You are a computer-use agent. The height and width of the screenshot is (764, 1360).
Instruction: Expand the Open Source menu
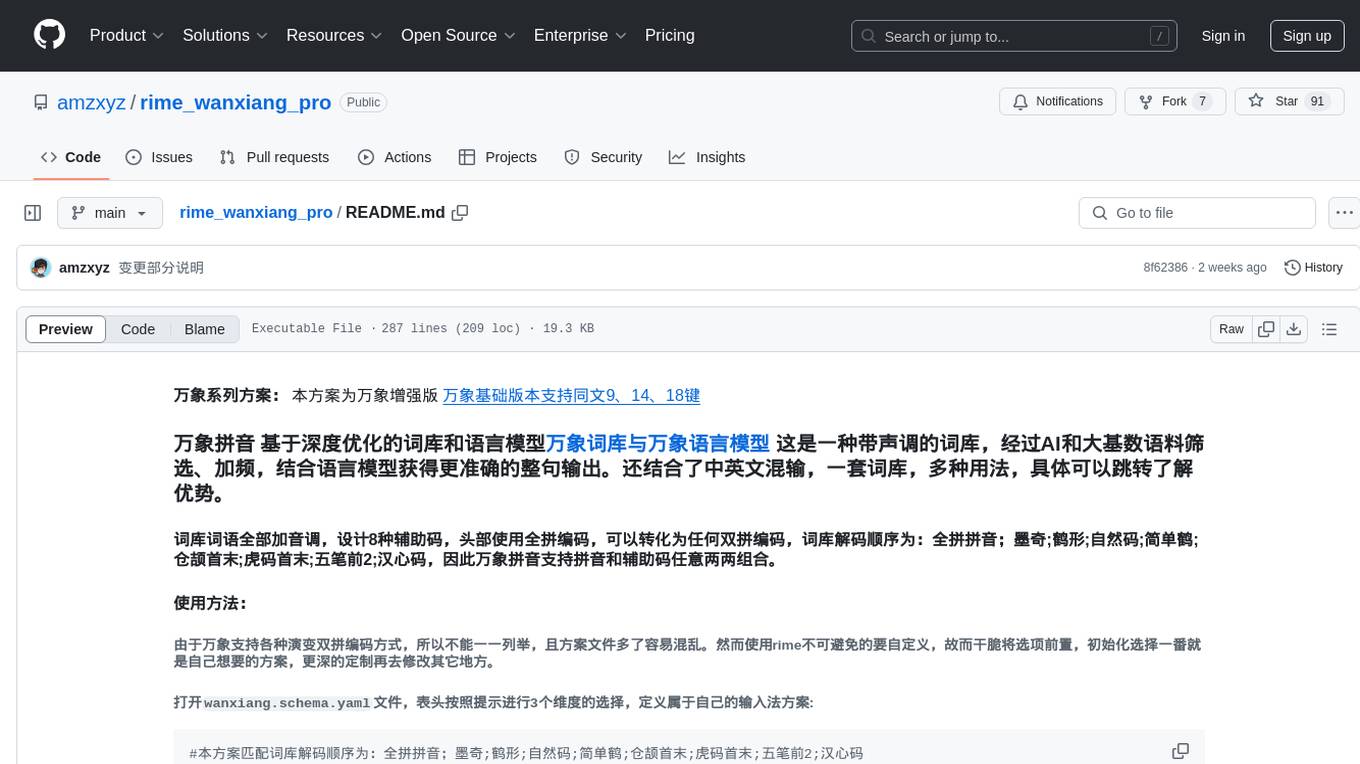point(458,35)
